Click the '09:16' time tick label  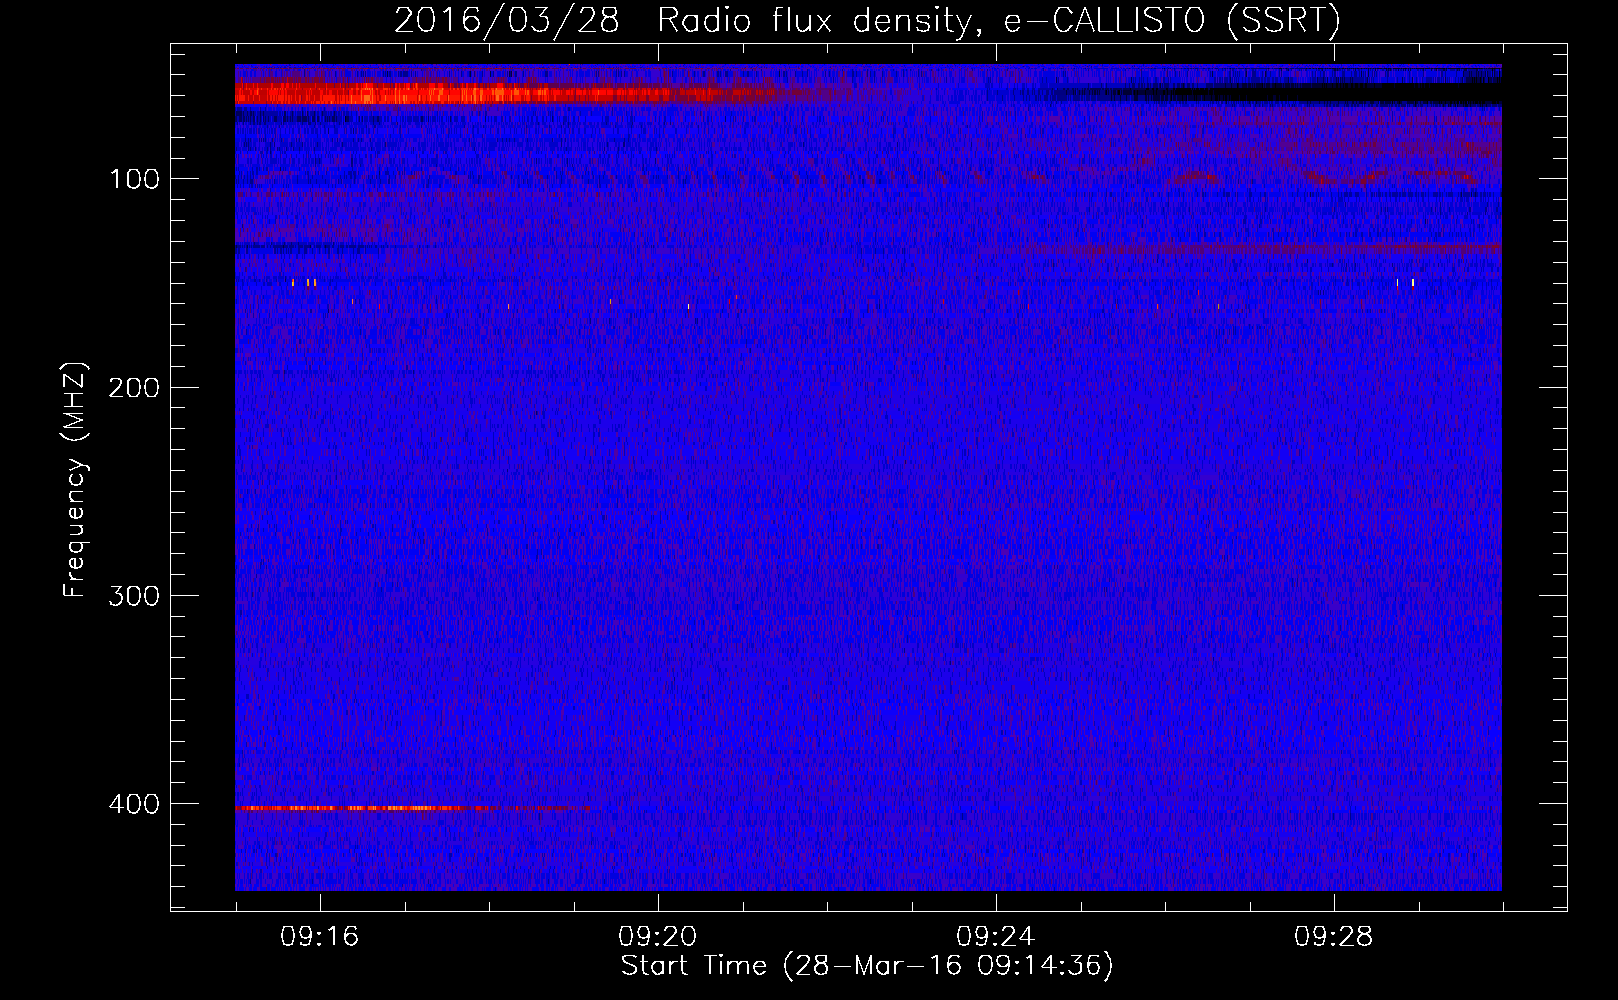coord(319,937)
